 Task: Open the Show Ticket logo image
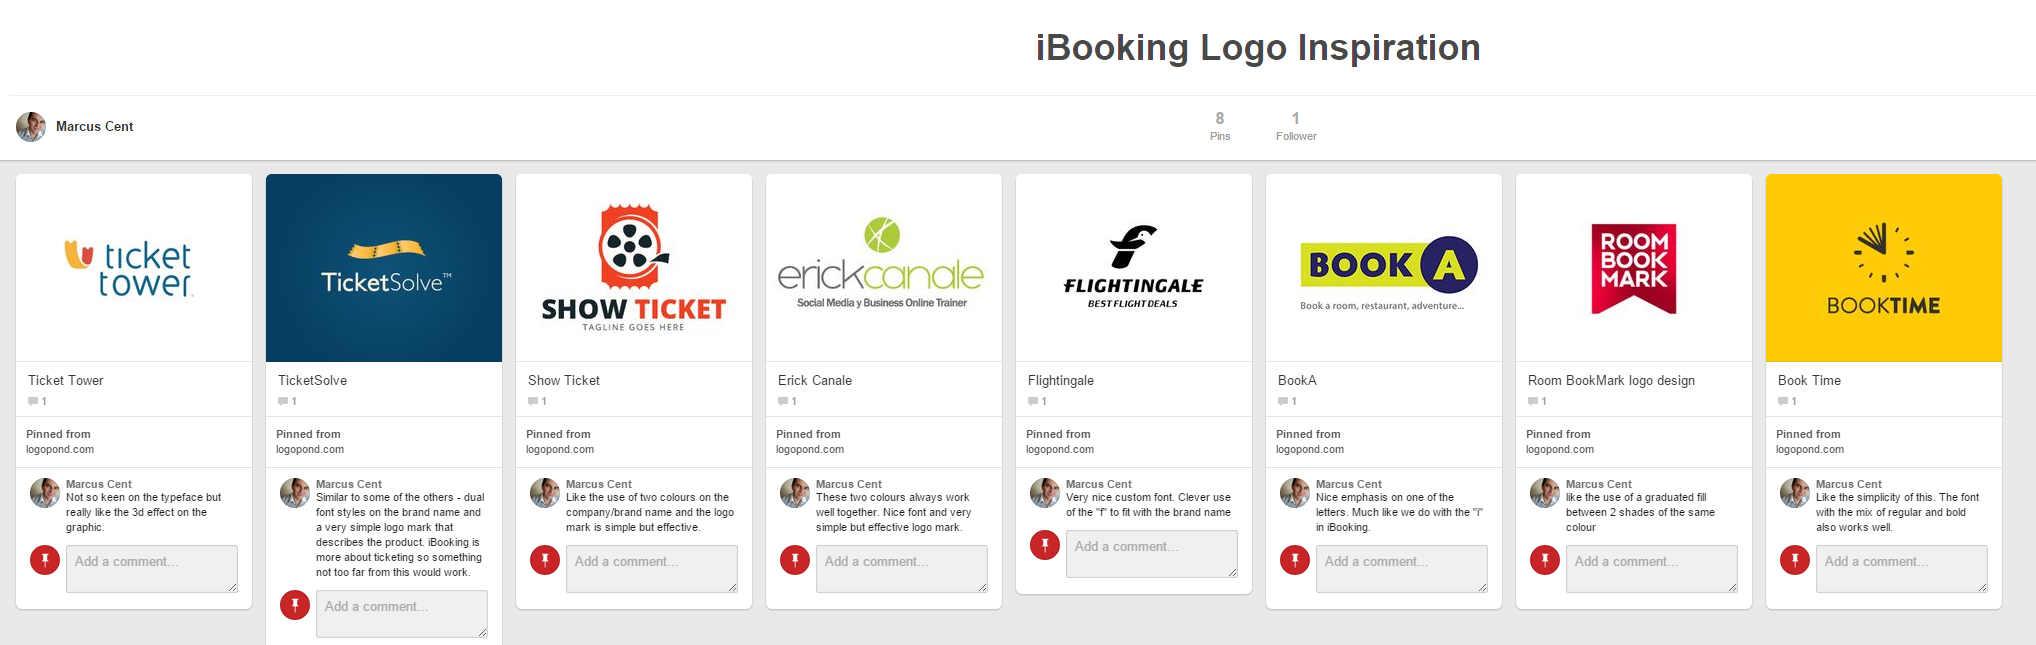point(634,268)
